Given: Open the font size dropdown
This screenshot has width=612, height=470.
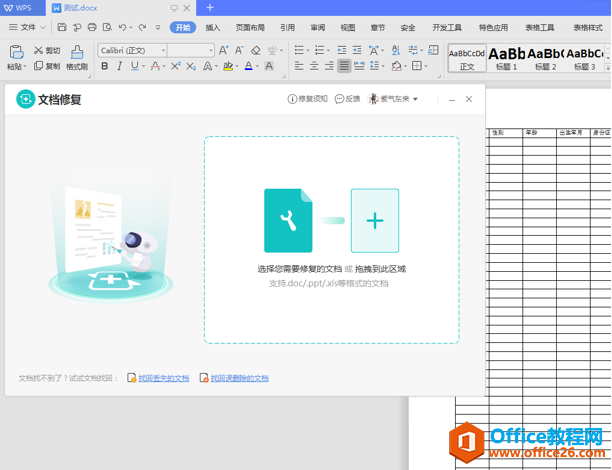Looking at the screenshot, I should pyautogui.click(x=211, y=50).
